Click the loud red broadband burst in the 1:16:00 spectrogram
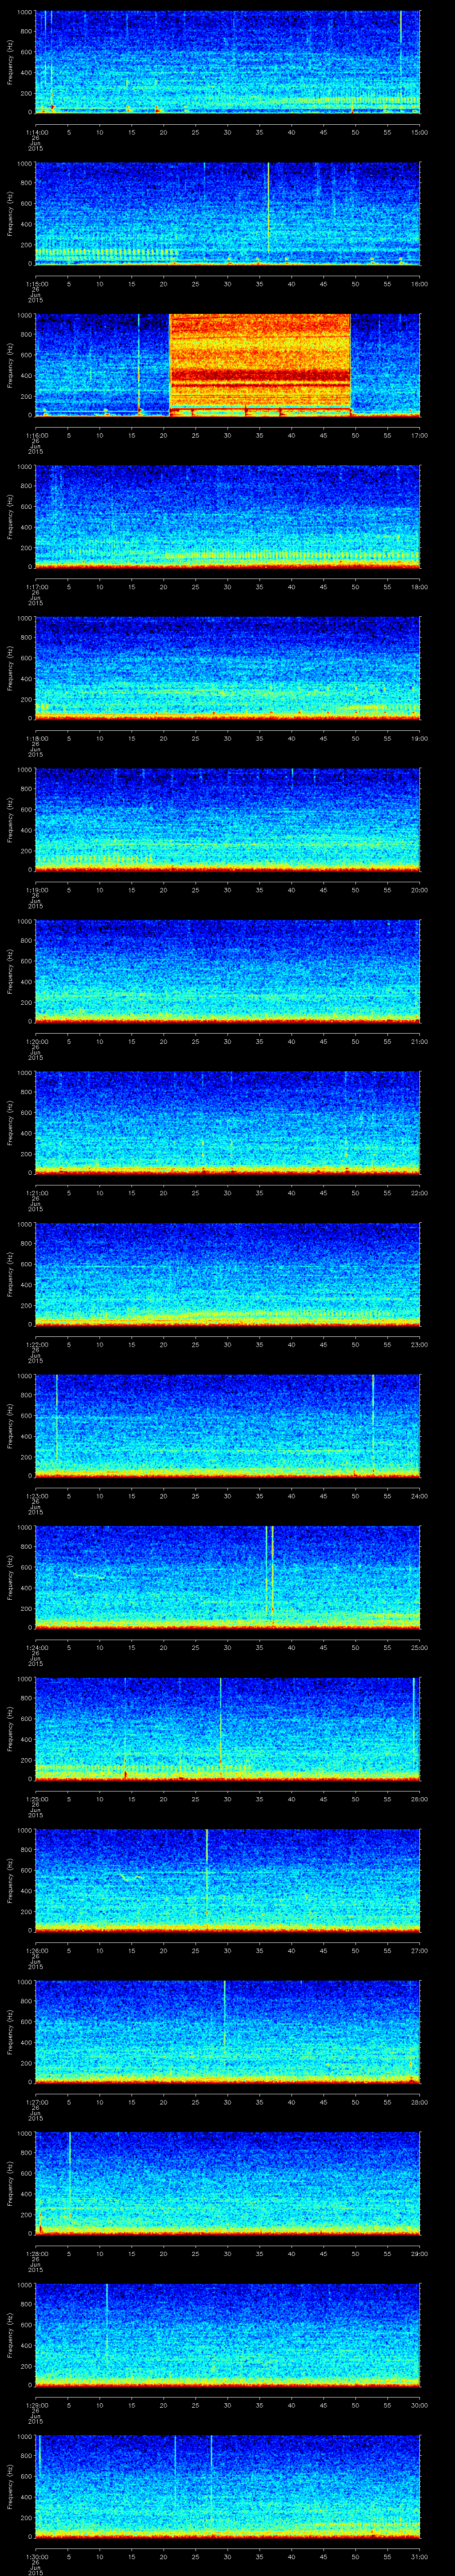Screen dimensions: 455x2576 tap(260, 364)
